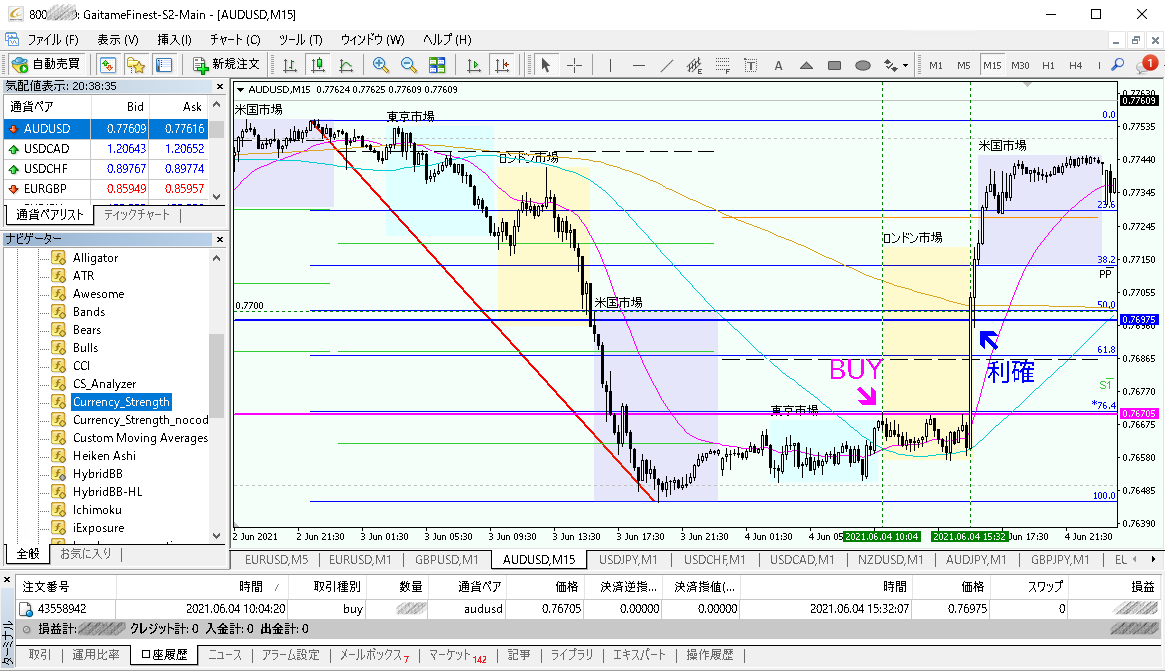Switch to M1 timeframe
Image resolution: width=1165 pixels, height=671 pixels.
[935, 65]
